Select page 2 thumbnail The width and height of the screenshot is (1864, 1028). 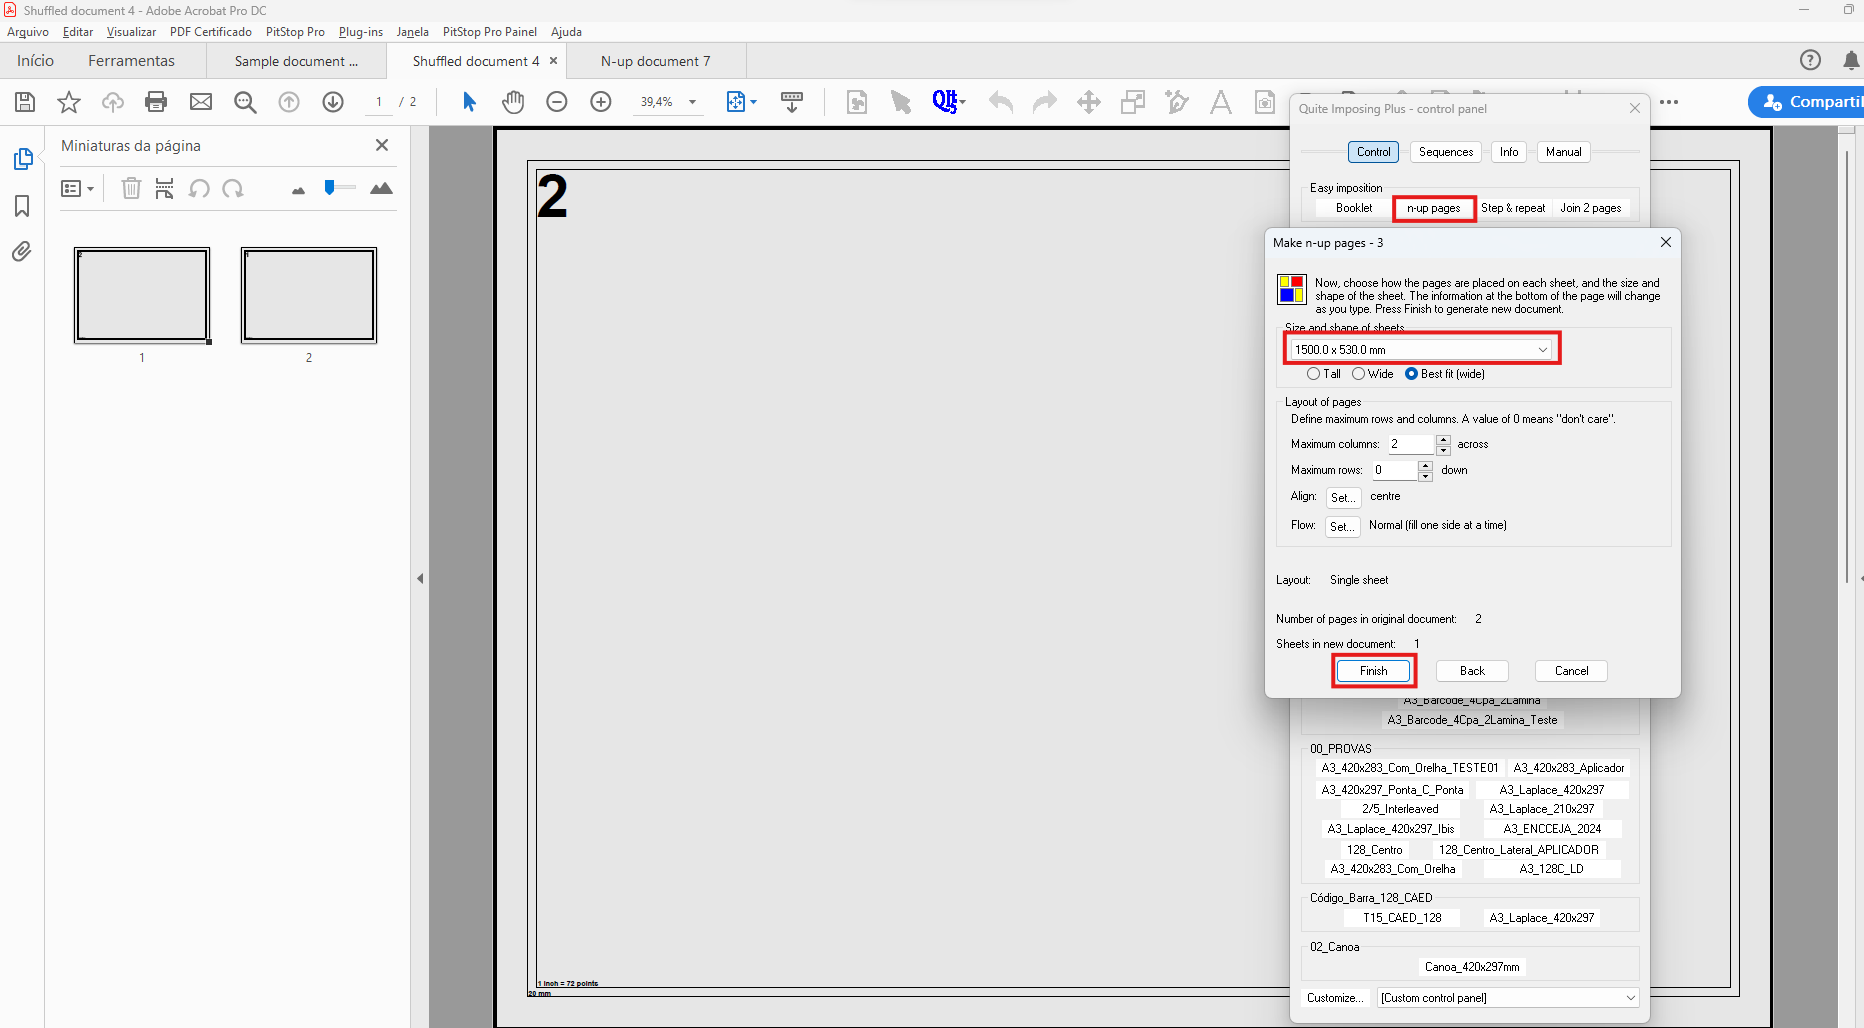pos(309,295)
